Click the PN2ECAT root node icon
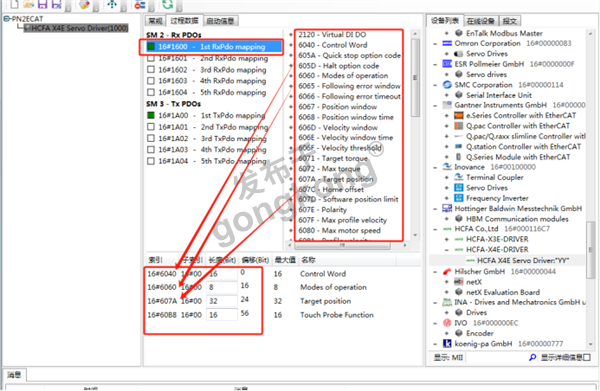600x391 pixels. click(7, 18)
